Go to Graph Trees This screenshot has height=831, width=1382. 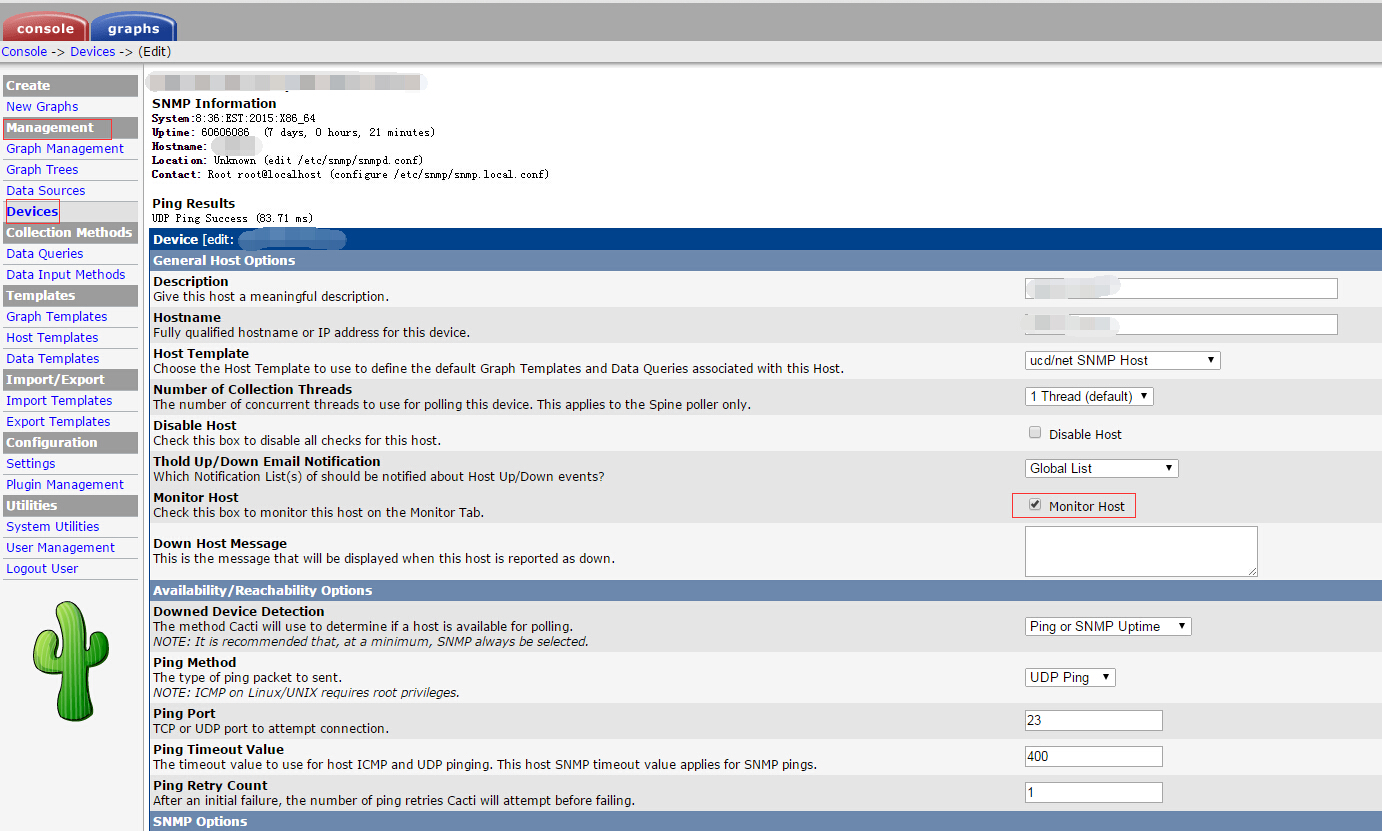pos(42,170)
